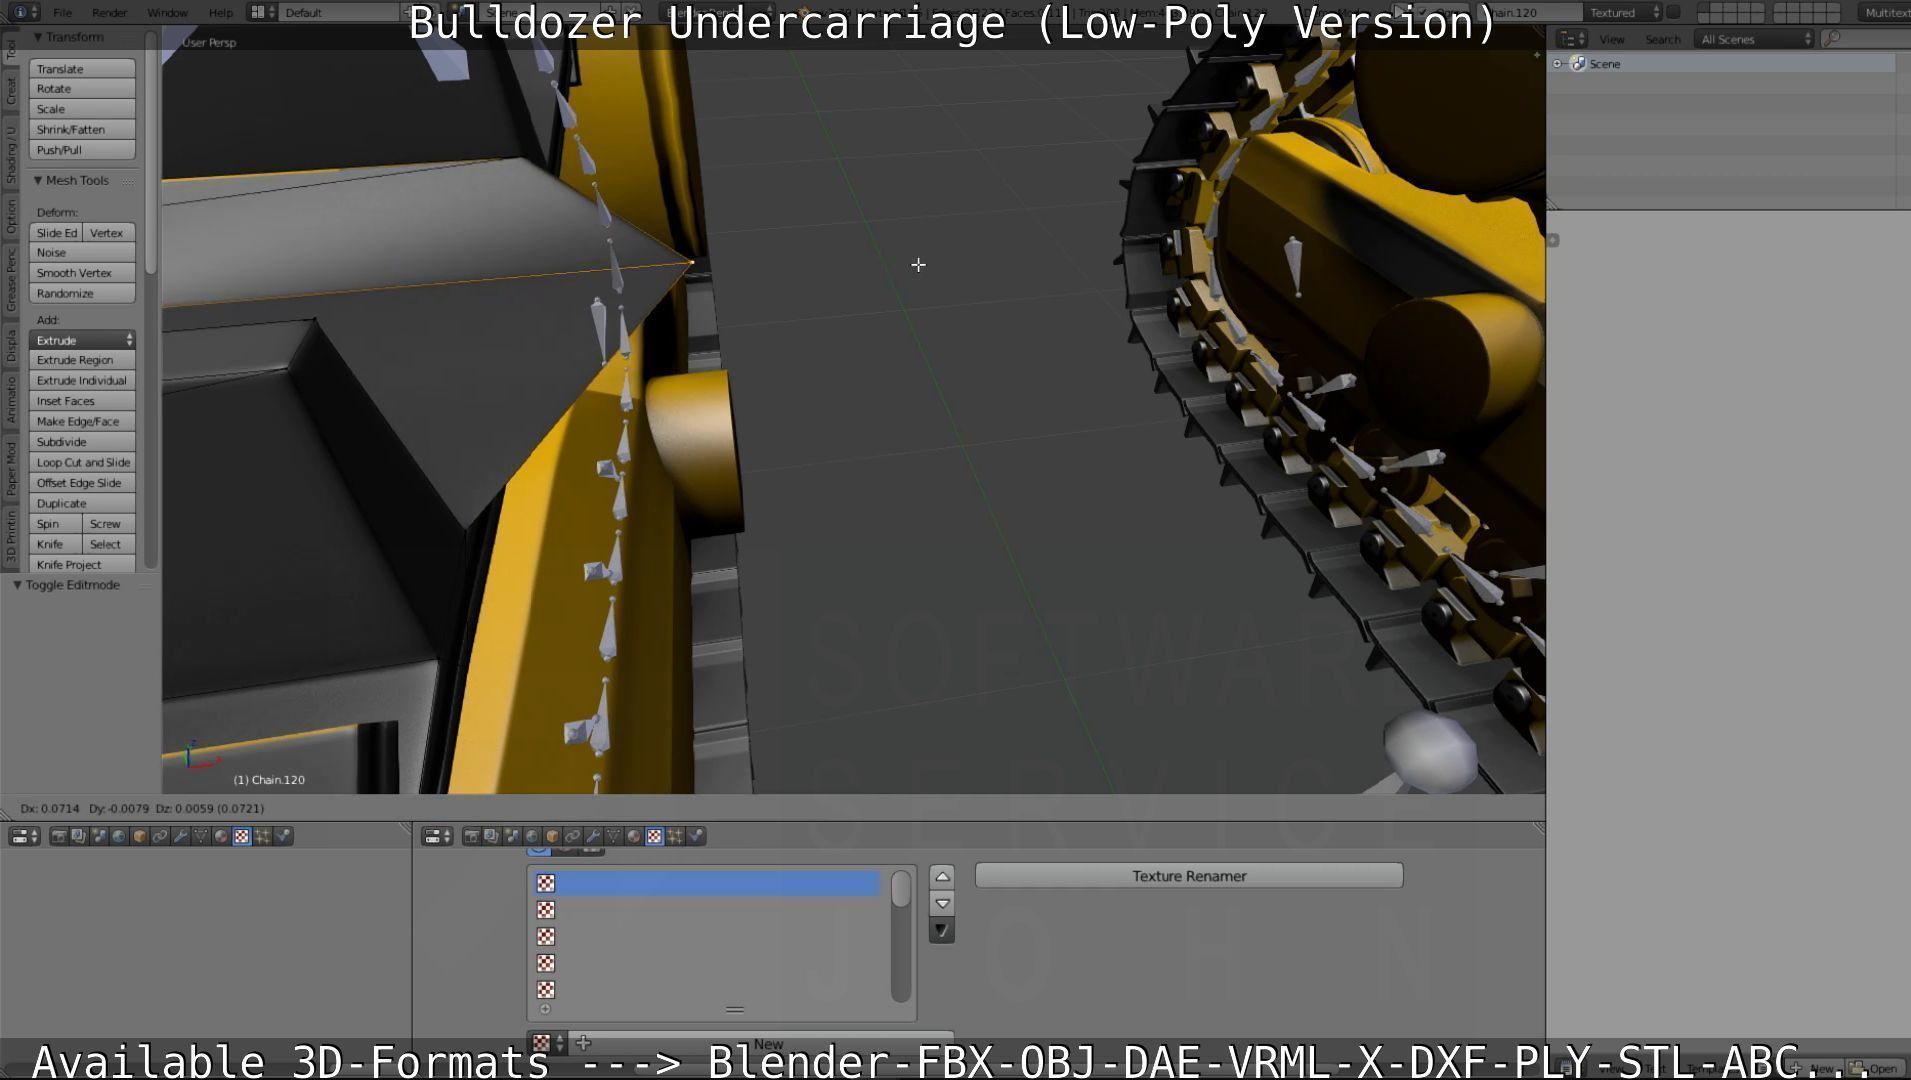Open Modifiers wrench tab in right properties editor
This screenshot has height=1080, width=1911.
point(593,836)
